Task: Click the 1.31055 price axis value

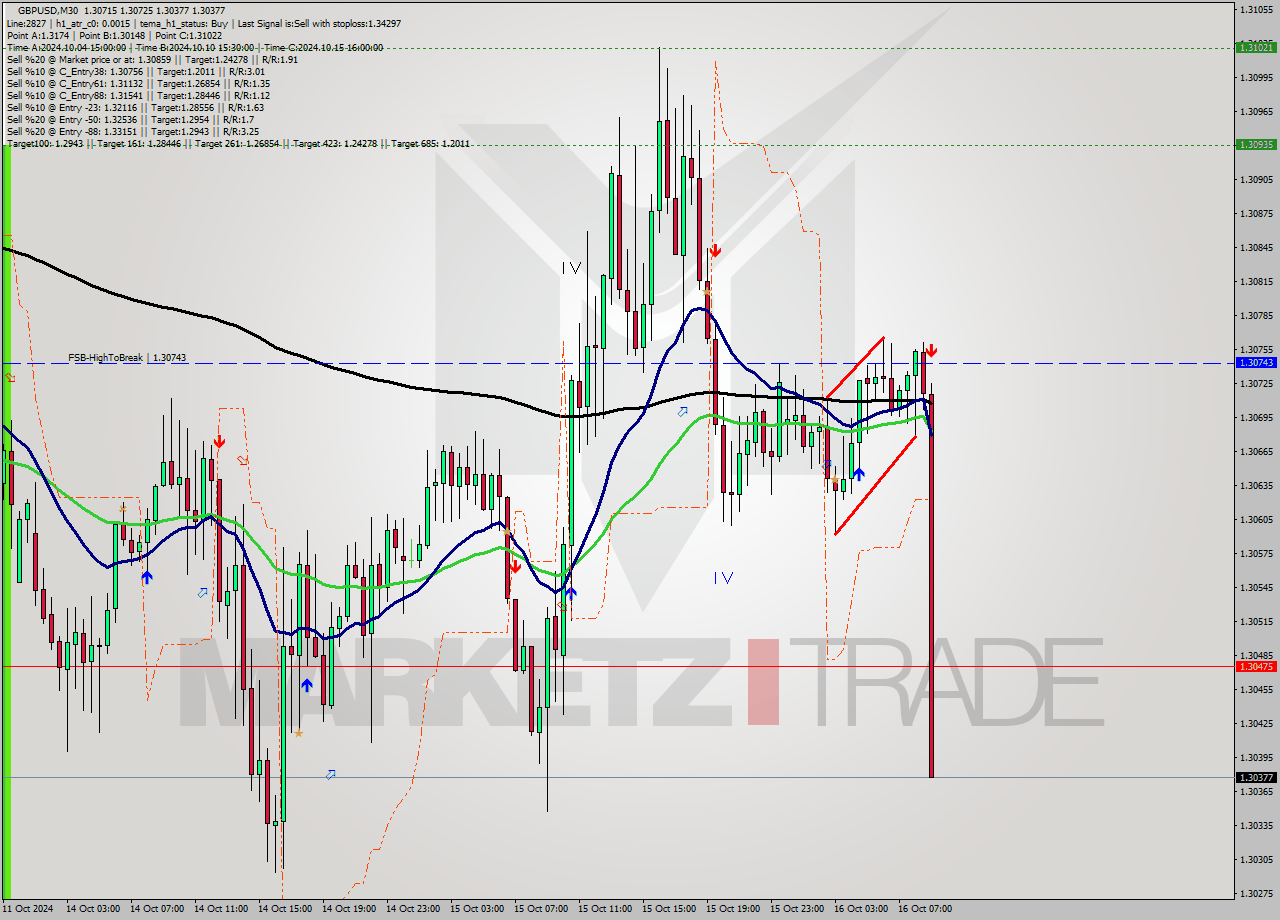Action: 1256,9
